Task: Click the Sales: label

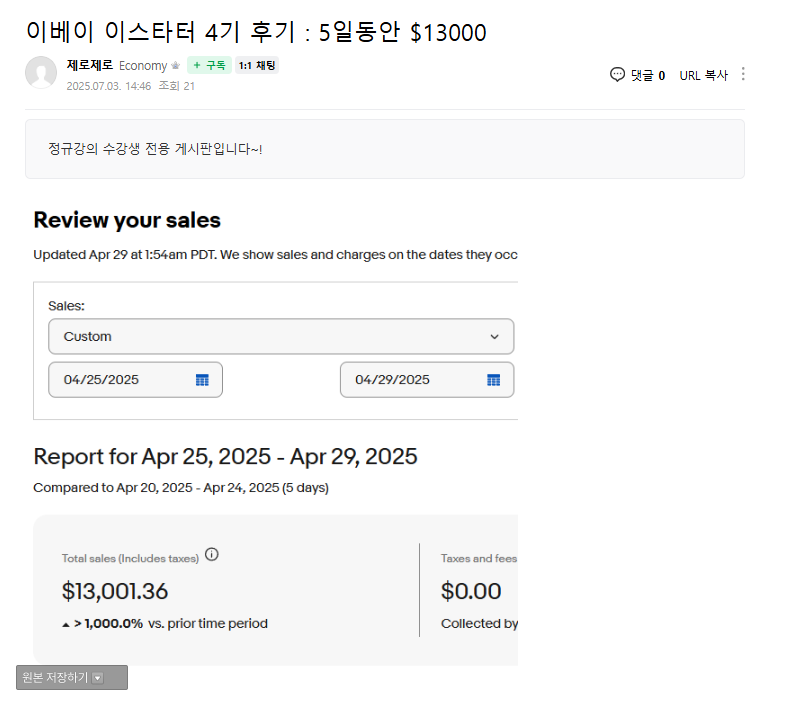Action: [66, 306]
